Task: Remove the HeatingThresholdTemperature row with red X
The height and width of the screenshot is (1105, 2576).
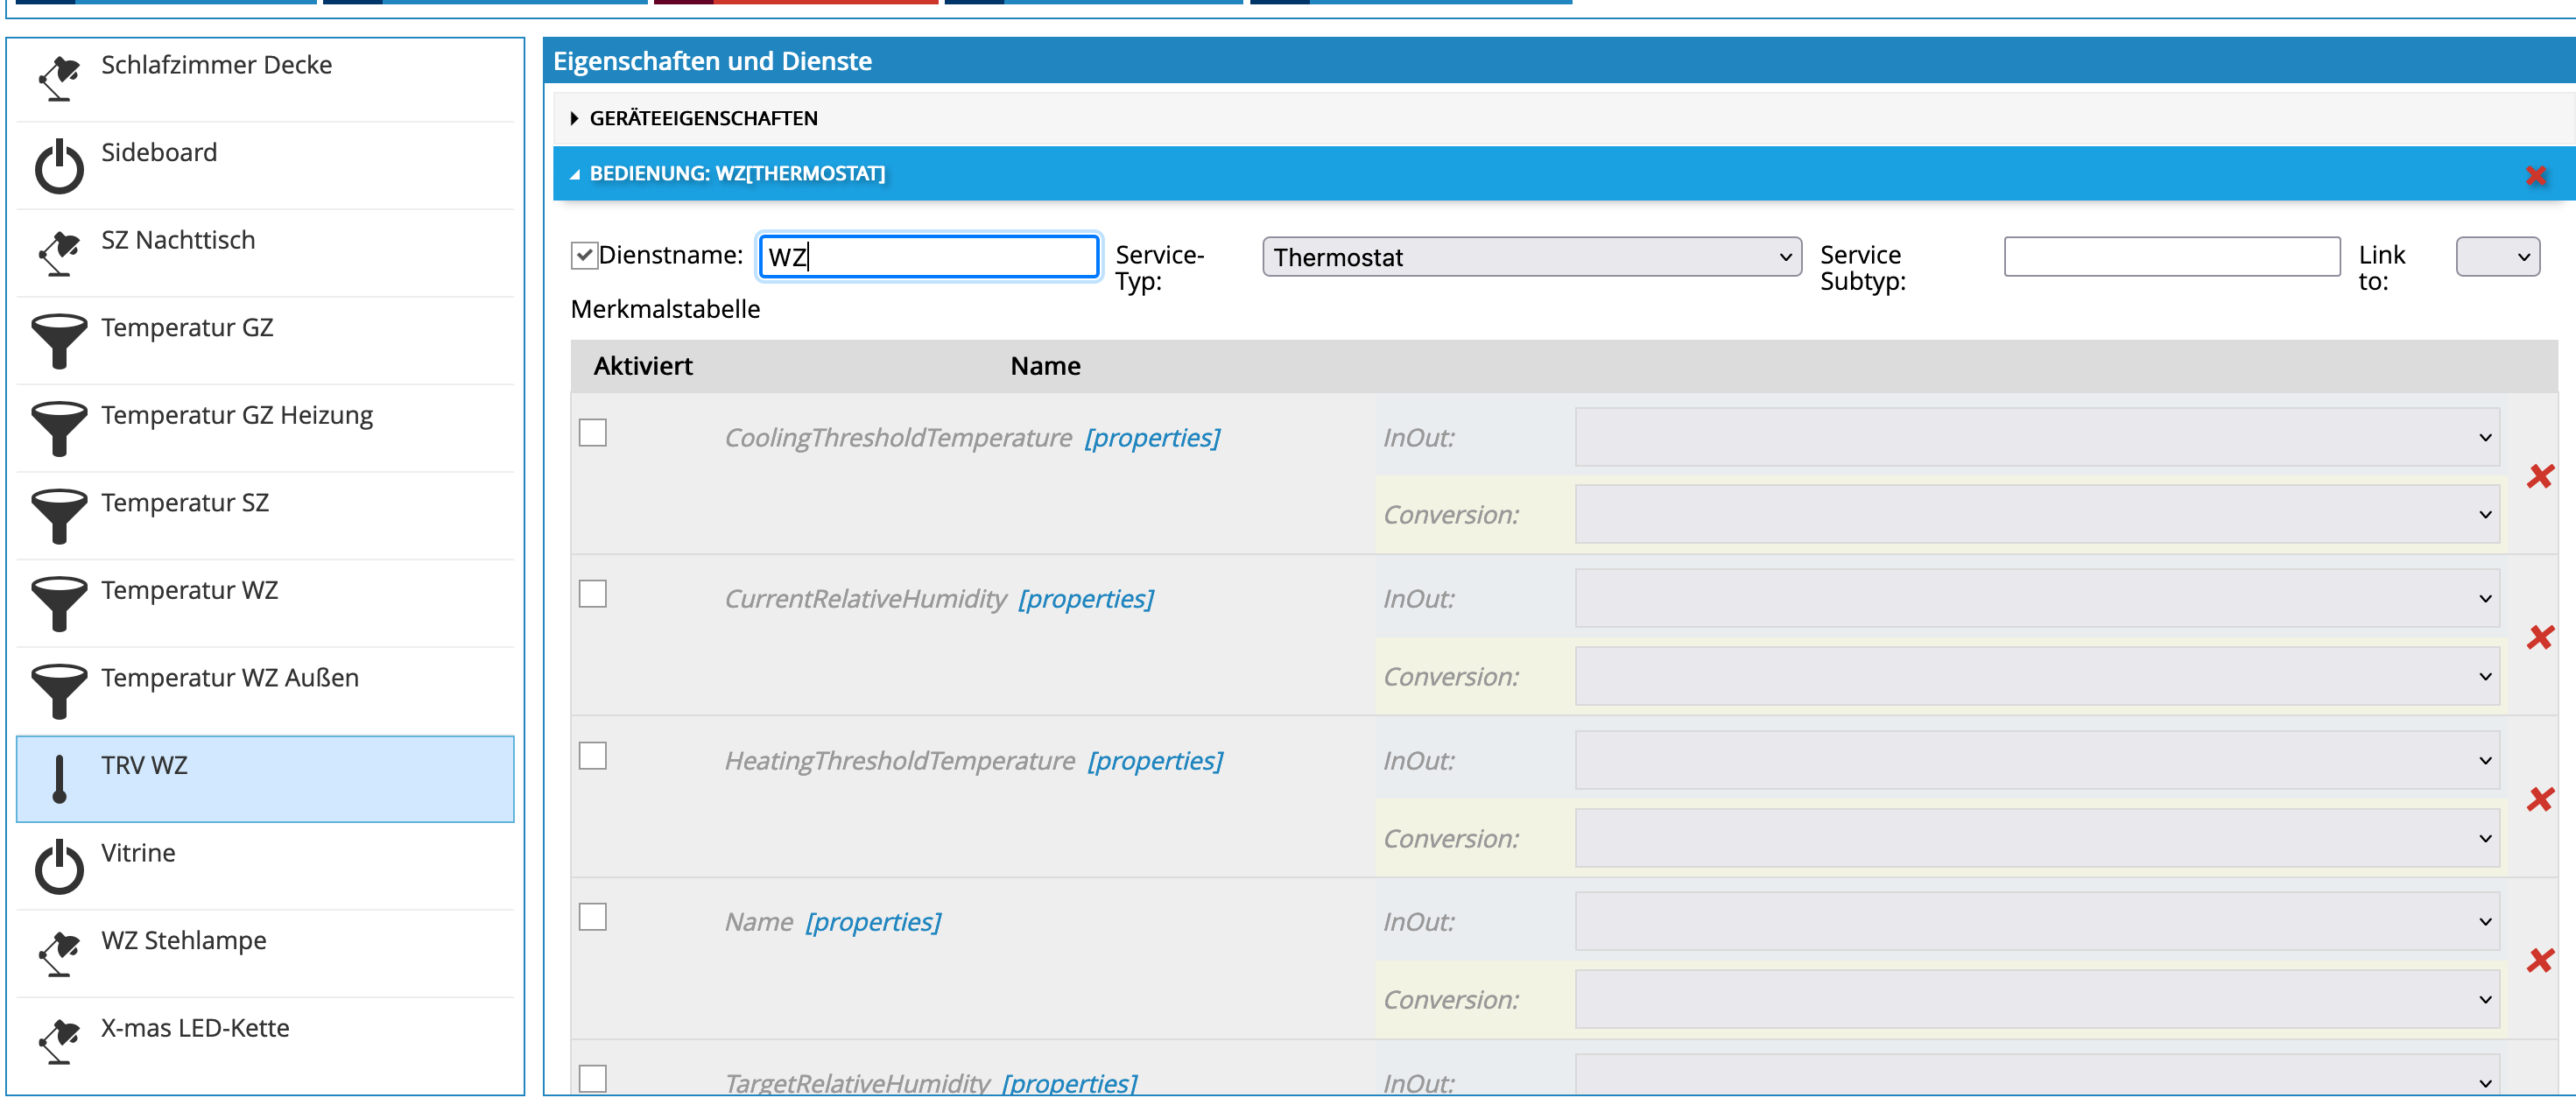Action: pyautogui.click(x=2540, y=799)
